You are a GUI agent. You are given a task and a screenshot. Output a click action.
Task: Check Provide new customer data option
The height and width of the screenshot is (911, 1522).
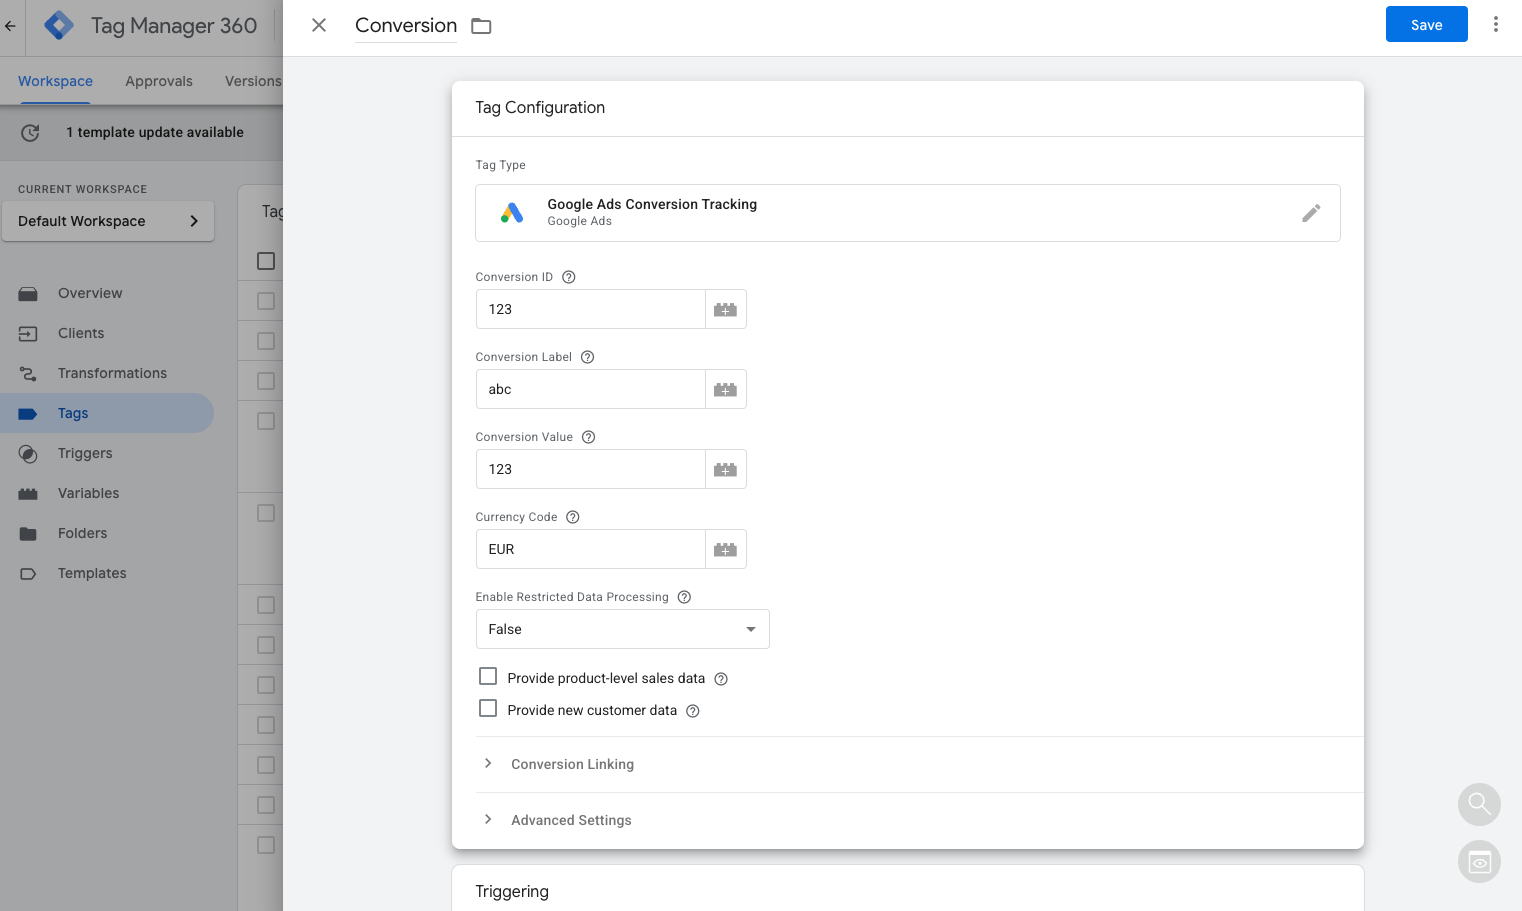point(488,709)
